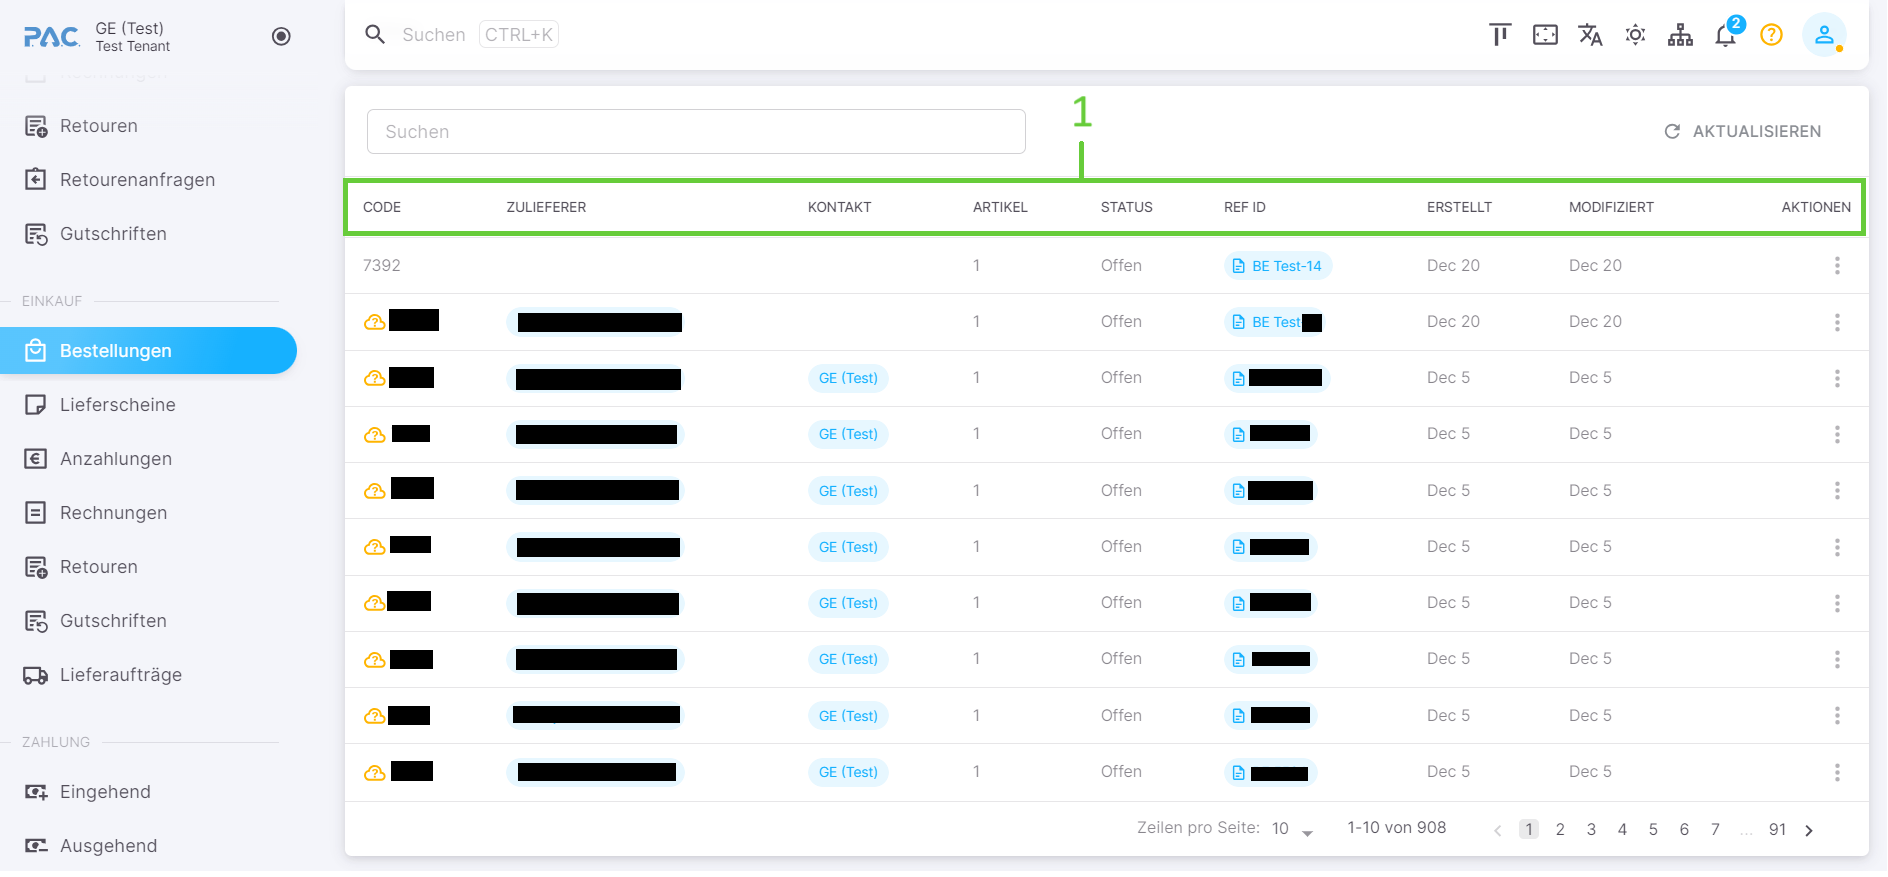Viewport: 1888px width, 877px height.
Task: Click the search magnifier icon in top bar
Action: click(x=375, y=34)
